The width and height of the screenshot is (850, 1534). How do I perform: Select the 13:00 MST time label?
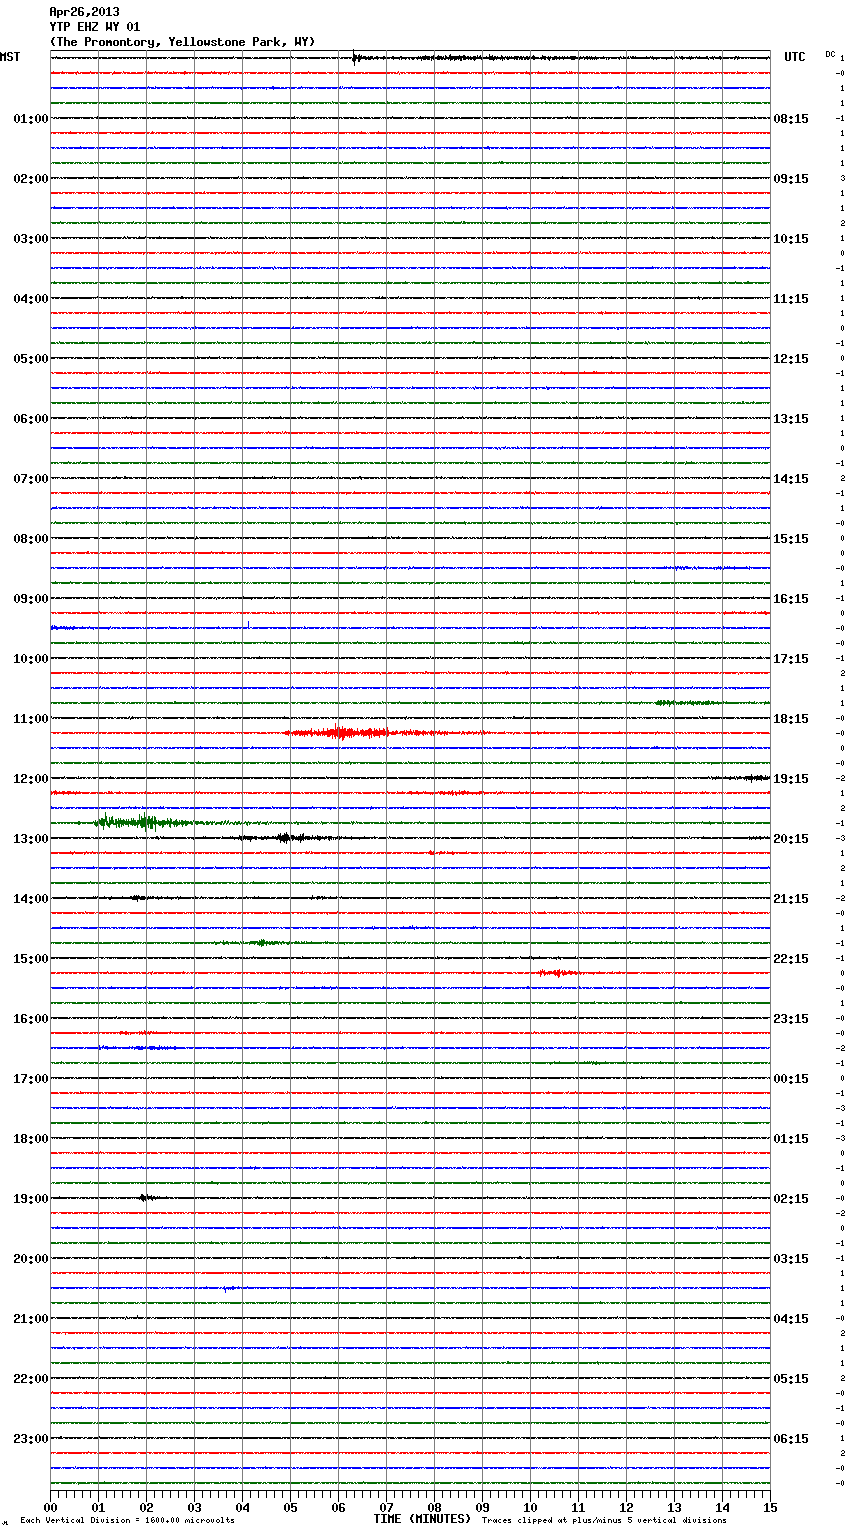pos(31,839)
